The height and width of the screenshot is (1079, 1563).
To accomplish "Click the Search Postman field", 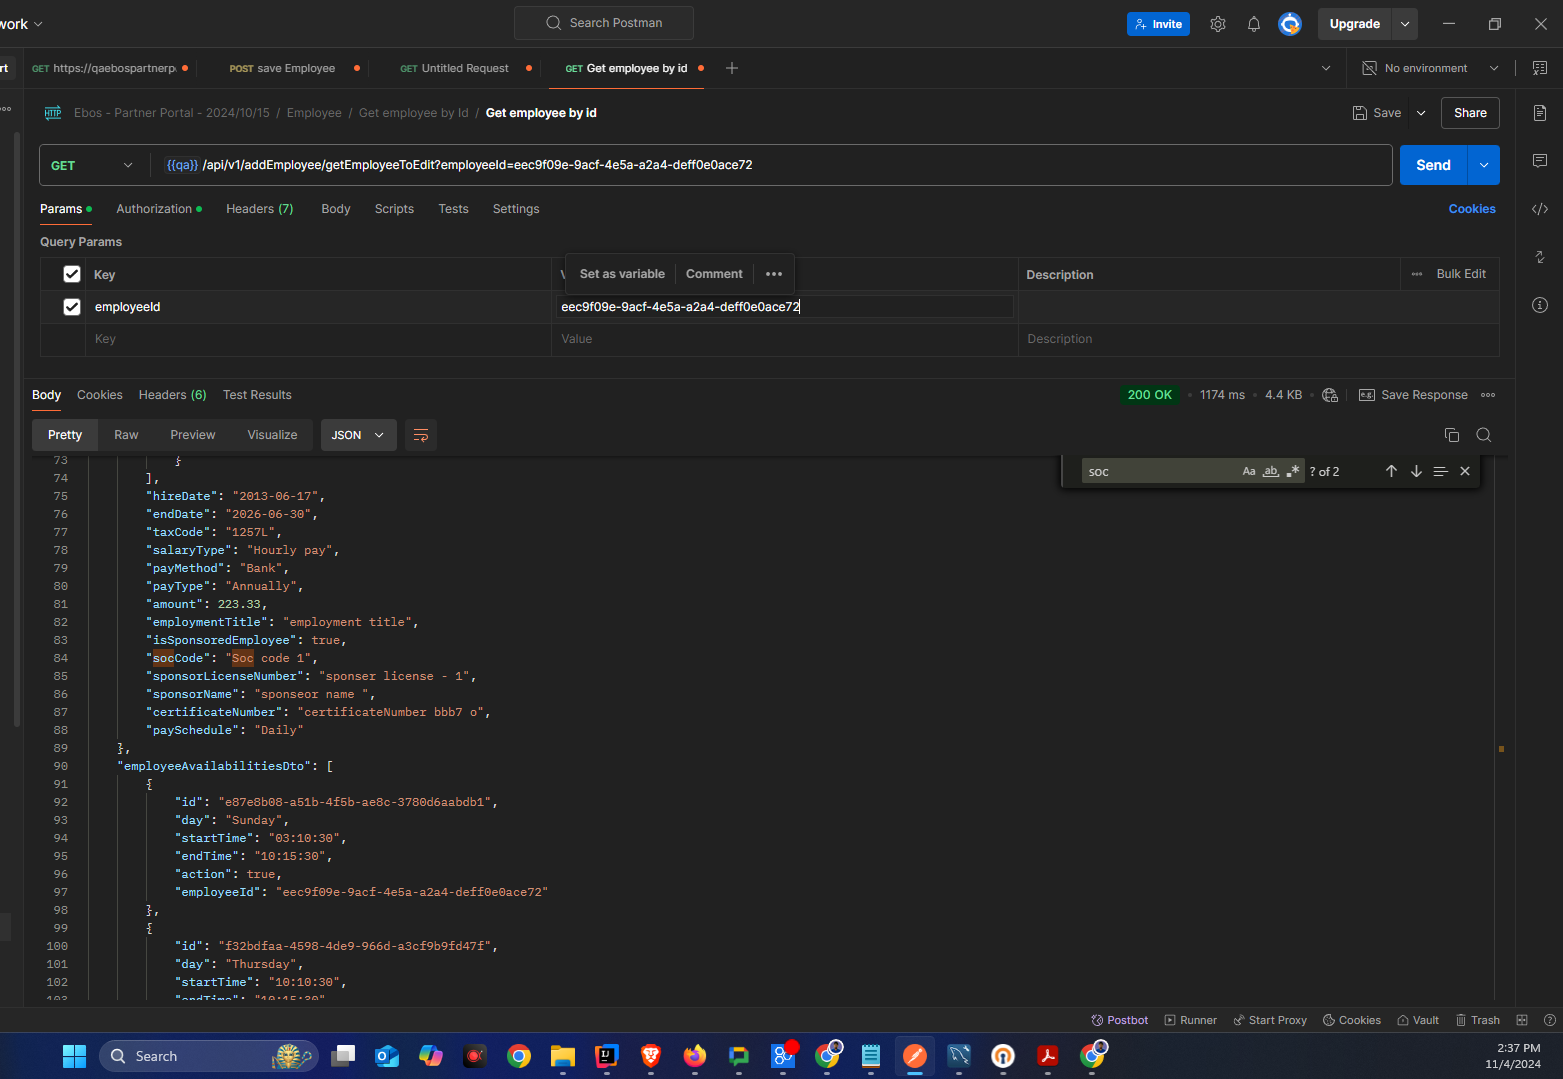I will (604, 23).
